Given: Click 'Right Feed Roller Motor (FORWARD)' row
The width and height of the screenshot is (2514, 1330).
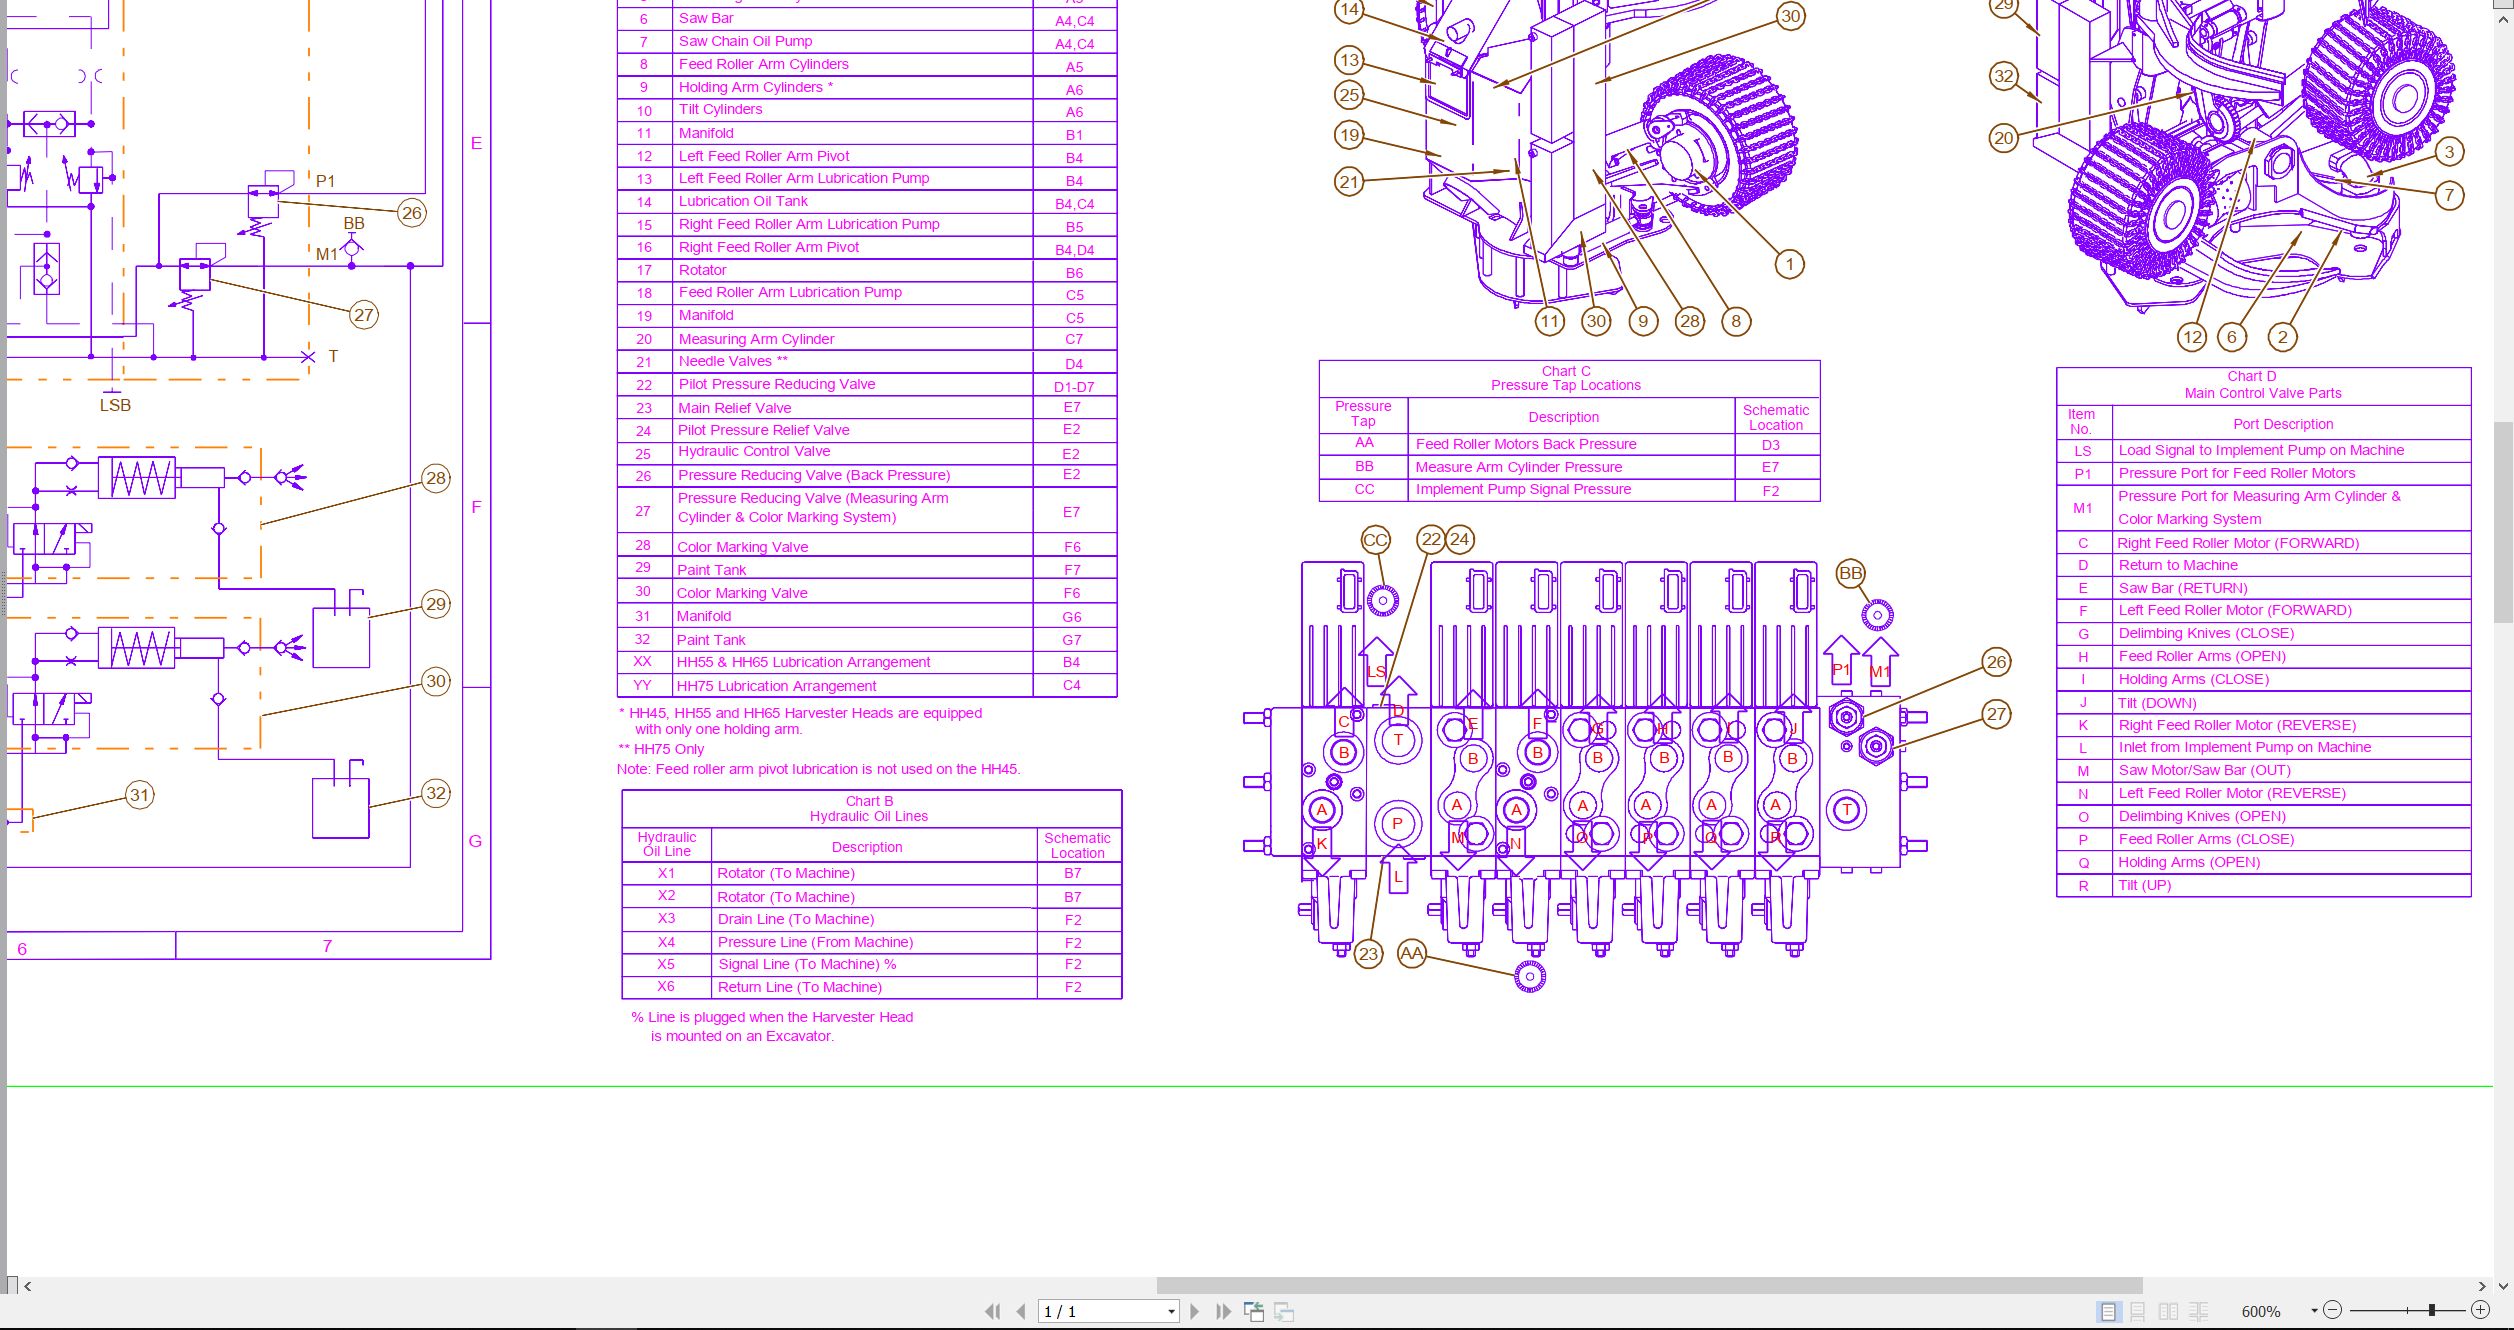Looking at the screenshot, I should (x=2263, y=543).
